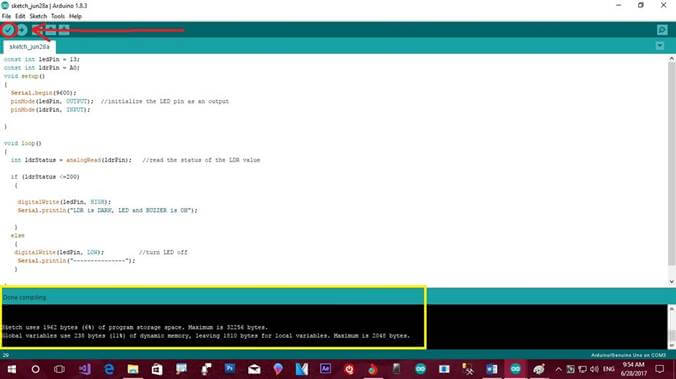Open the File menu
The image size is (676, 379).
6,16
